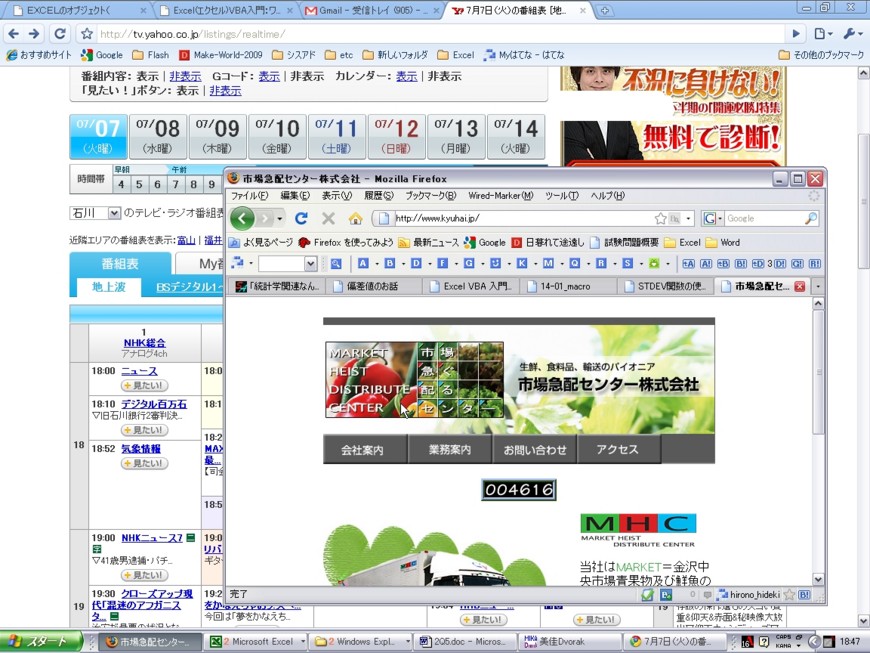The image size is (870, 653).
Task: Select 07/12 日曜 date tab
Action: click(x=396, y=136)
